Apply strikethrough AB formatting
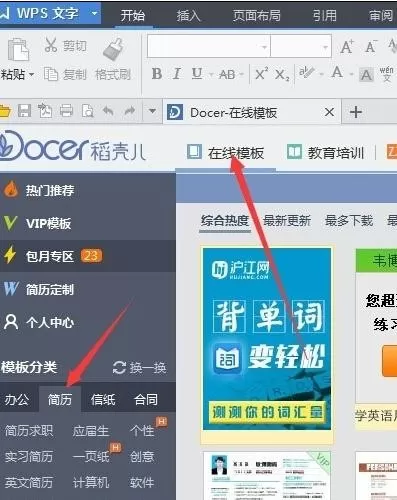Screen dimensions: 397x500 coord(227,74)
